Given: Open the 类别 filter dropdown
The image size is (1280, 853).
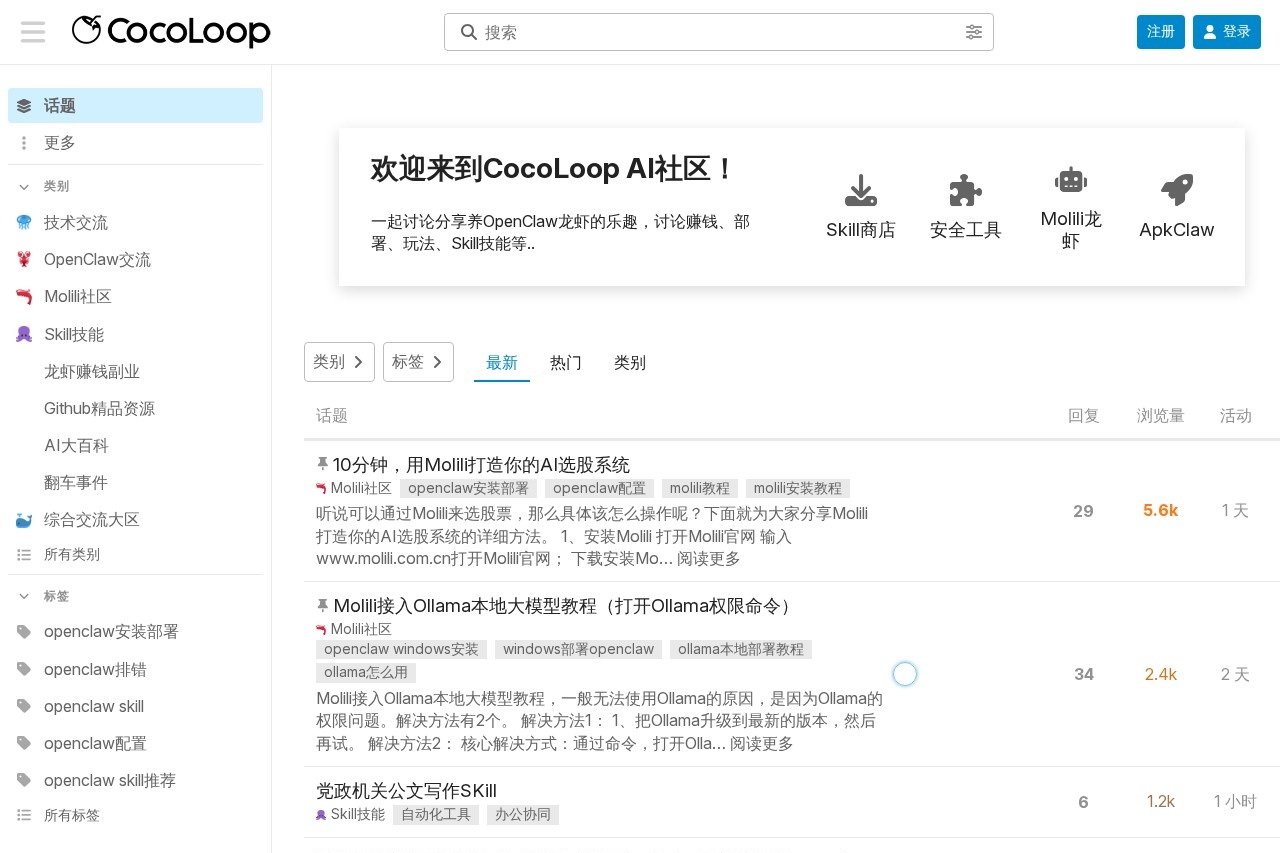Looking at the screenshot, I should point(339,361).
